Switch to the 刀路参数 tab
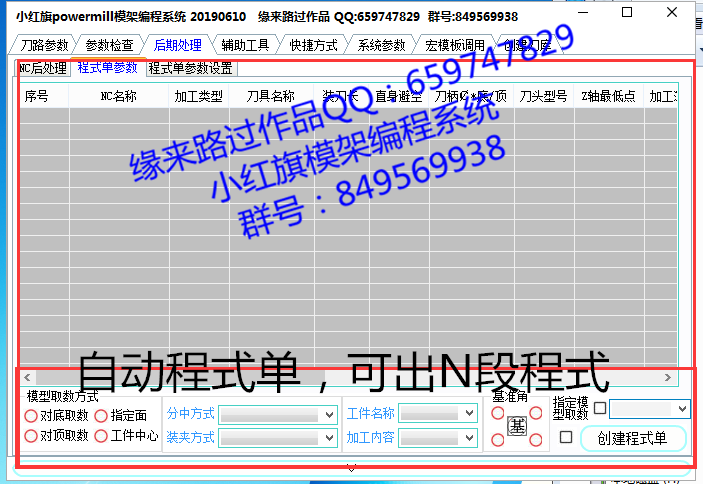The height and width of the screenshot is (484, 703). pyautogui.click(x=44, y=45)
